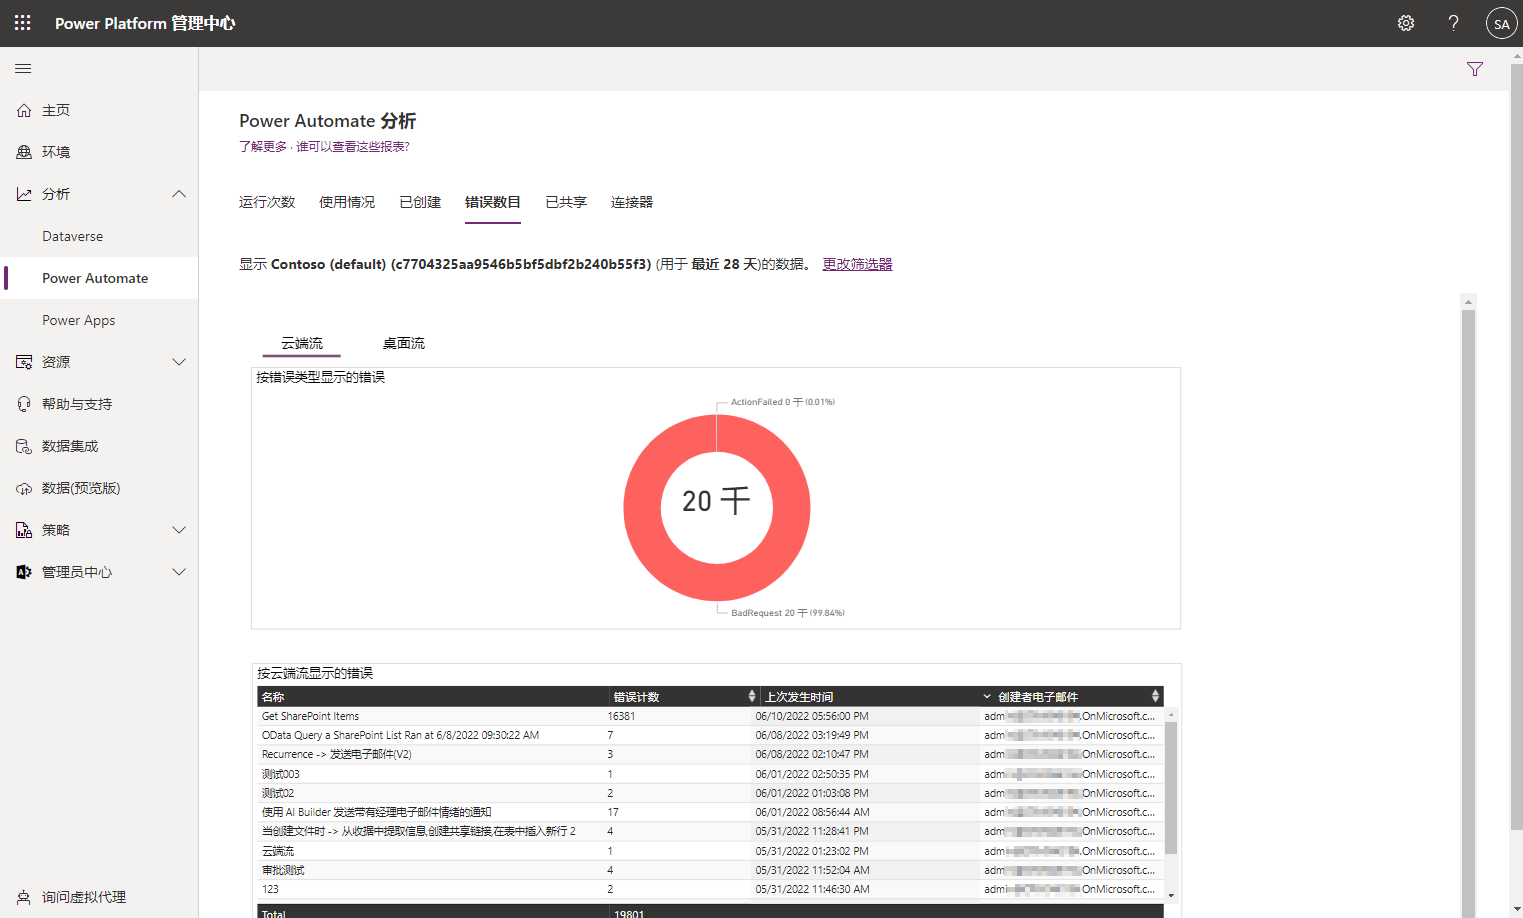The image size is (1523, 918).
Task: Select the 测试02 flow row
Action: coord(710,793)
